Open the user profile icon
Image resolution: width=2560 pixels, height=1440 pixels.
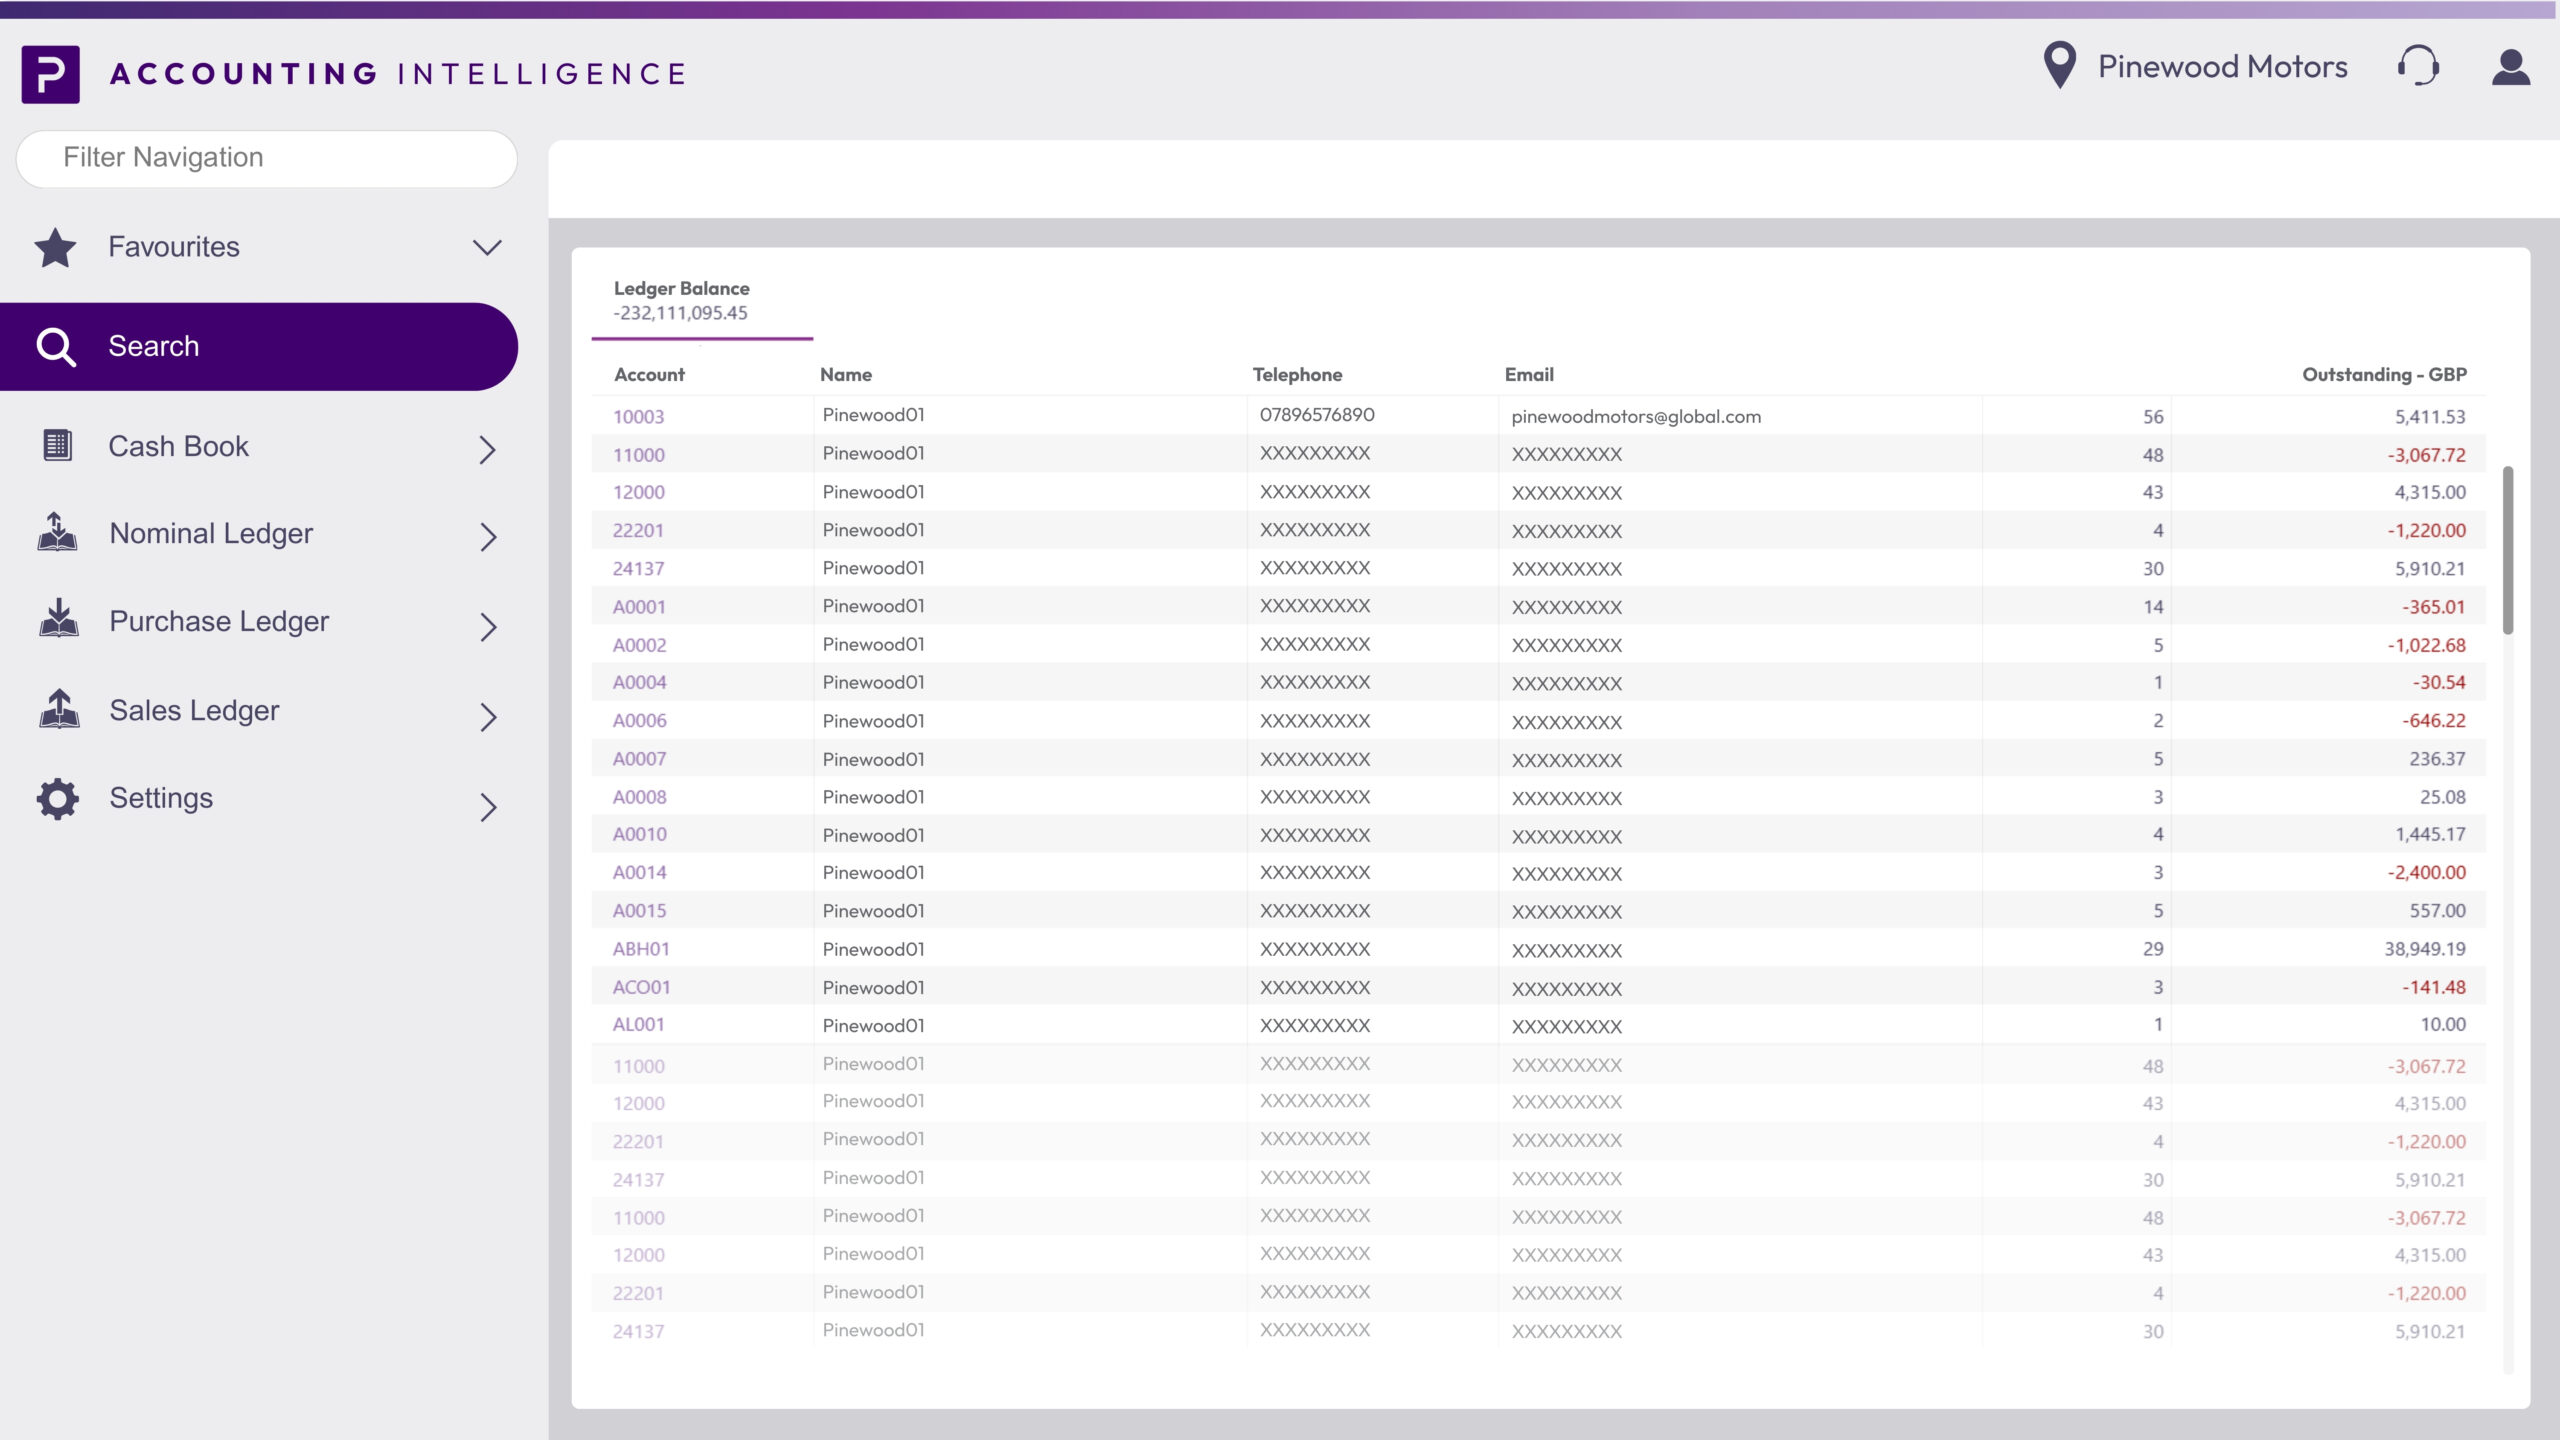click(2510, 68)
